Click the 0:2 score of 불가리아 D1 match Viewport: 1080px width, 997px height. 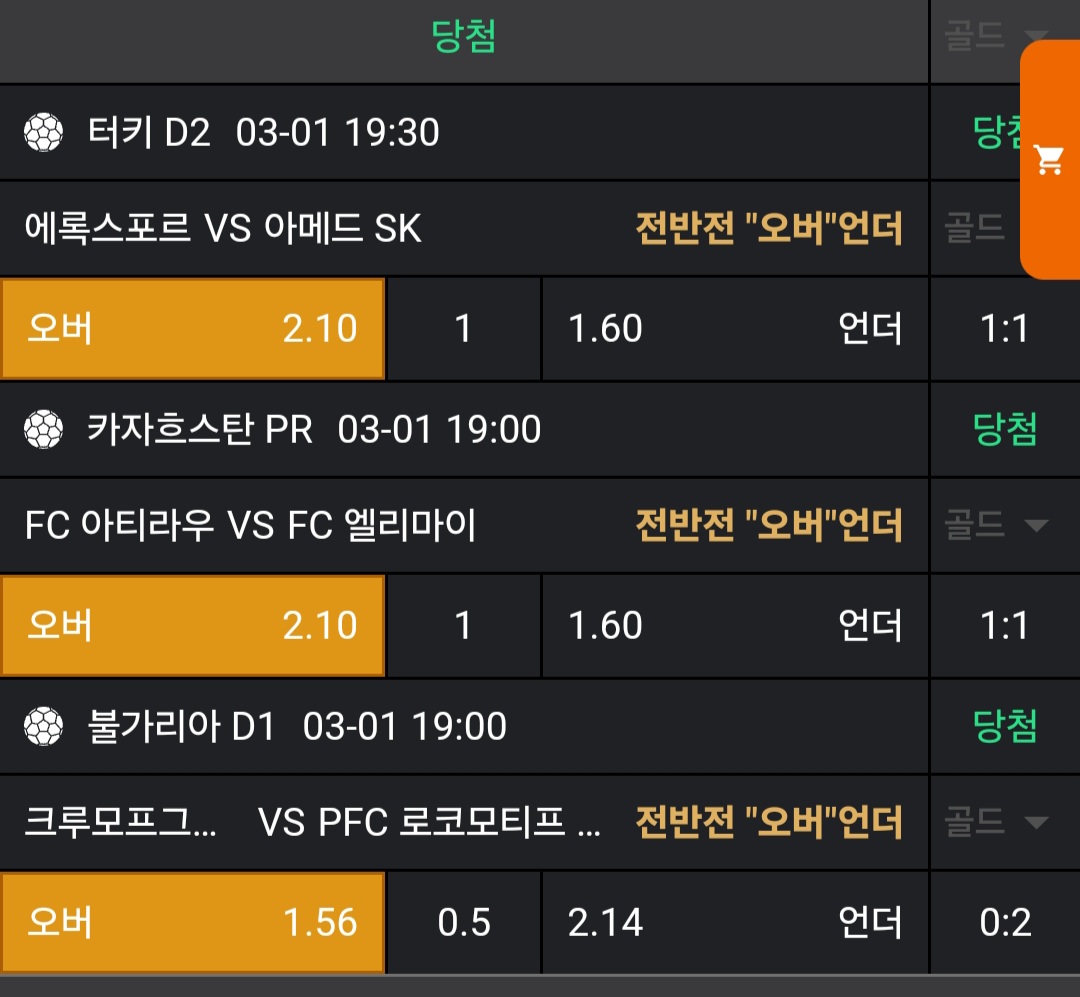pos(1005,922)
